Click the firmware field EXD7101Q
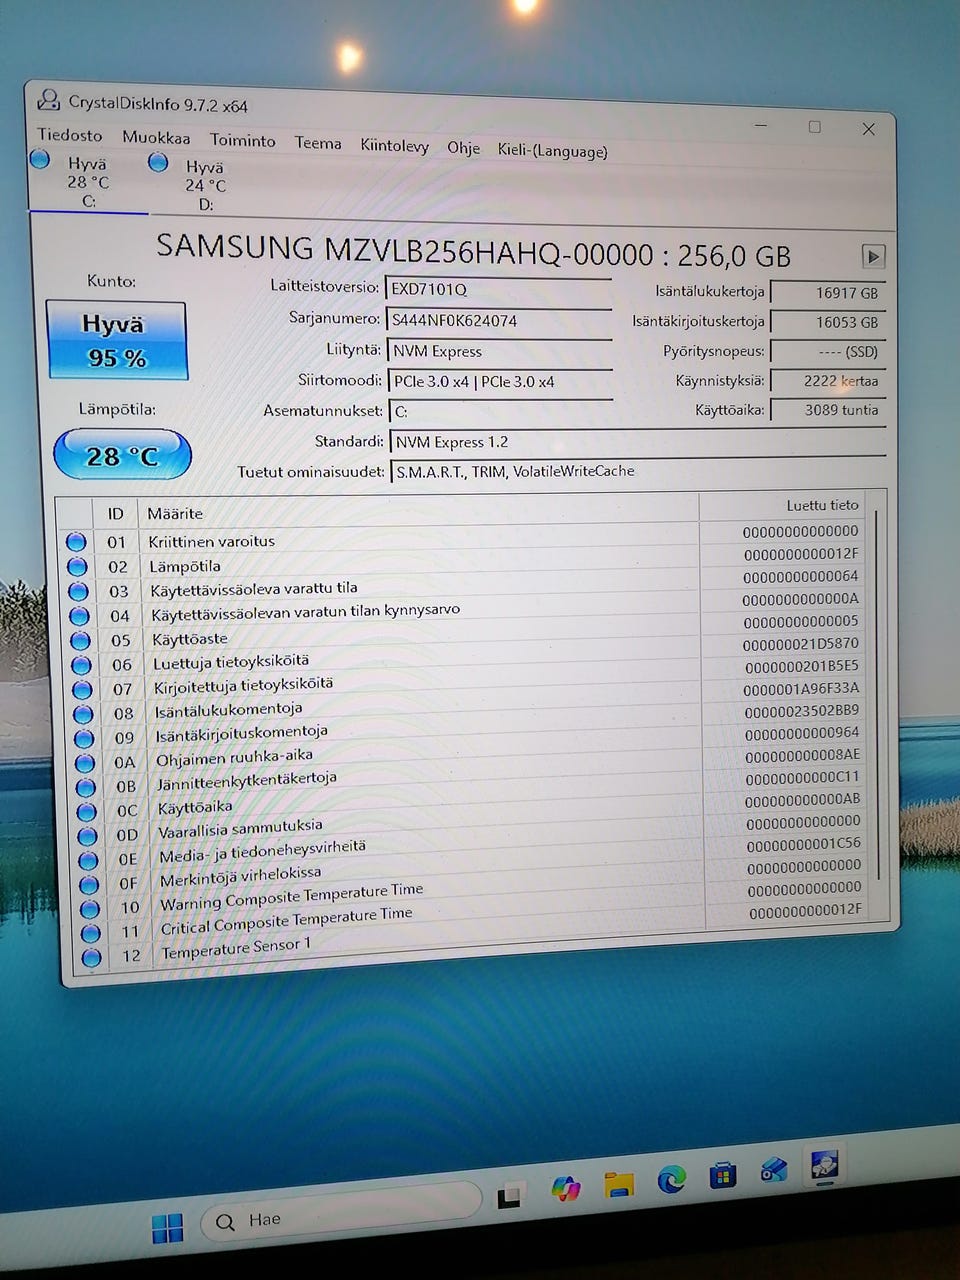The height and width of the screenshot is (1280, 960). tap(499, 289)
